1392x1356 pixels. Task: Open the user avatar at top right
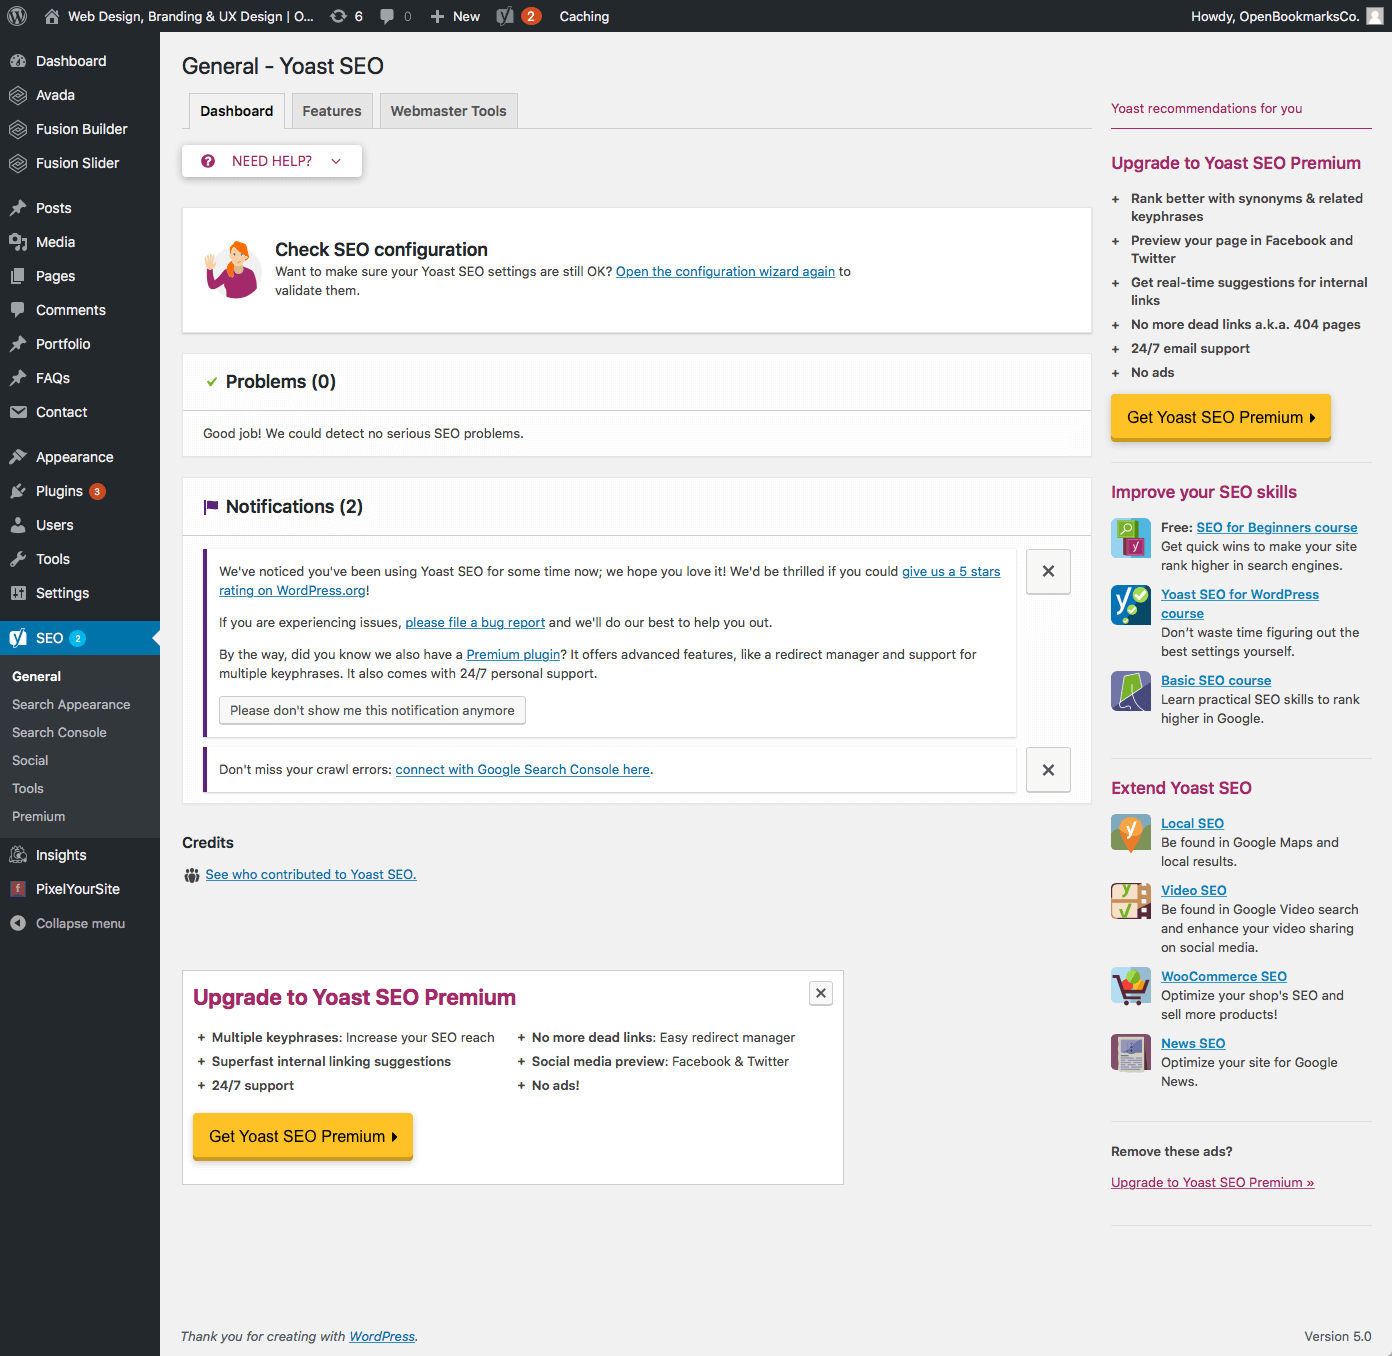point(1375,16)
